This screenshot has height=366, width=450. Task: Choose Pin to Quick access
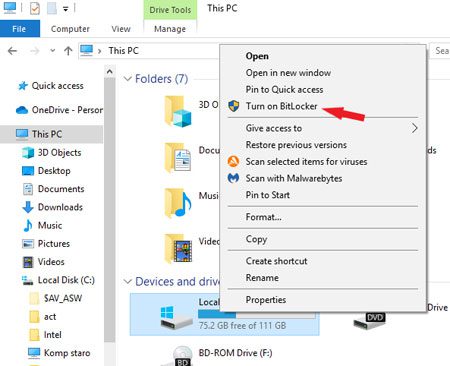coord(323,89)
